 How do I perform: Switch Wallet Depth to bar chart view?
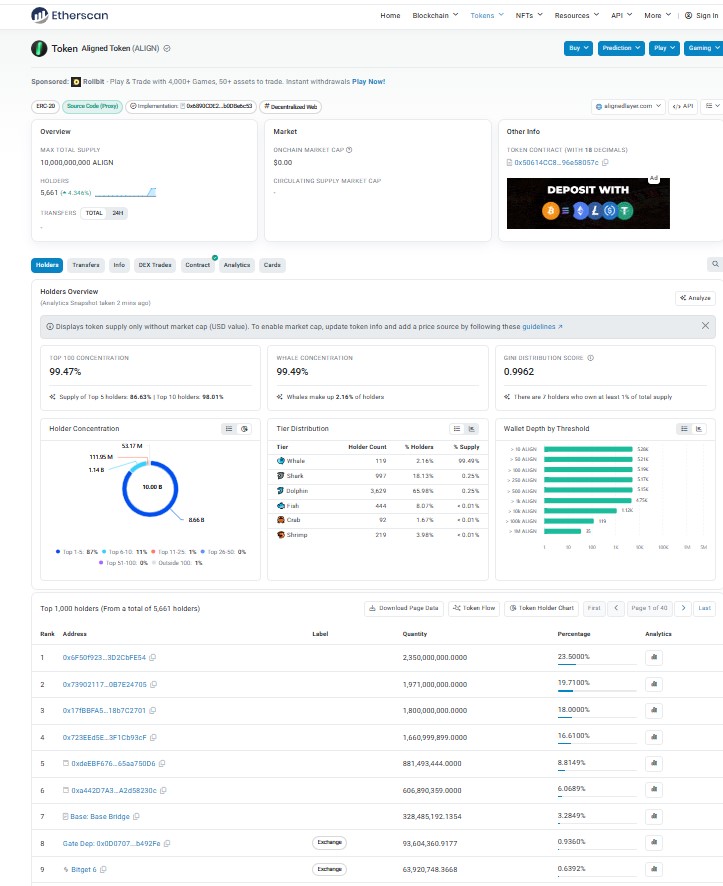pyautogui.click(x=699, y=429)
